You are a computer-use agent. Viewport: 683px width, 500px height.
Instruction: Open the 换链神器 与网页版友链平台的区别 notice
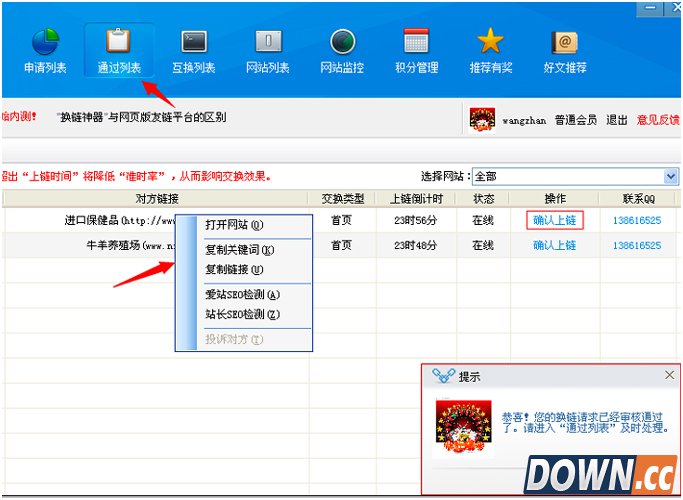142,117
